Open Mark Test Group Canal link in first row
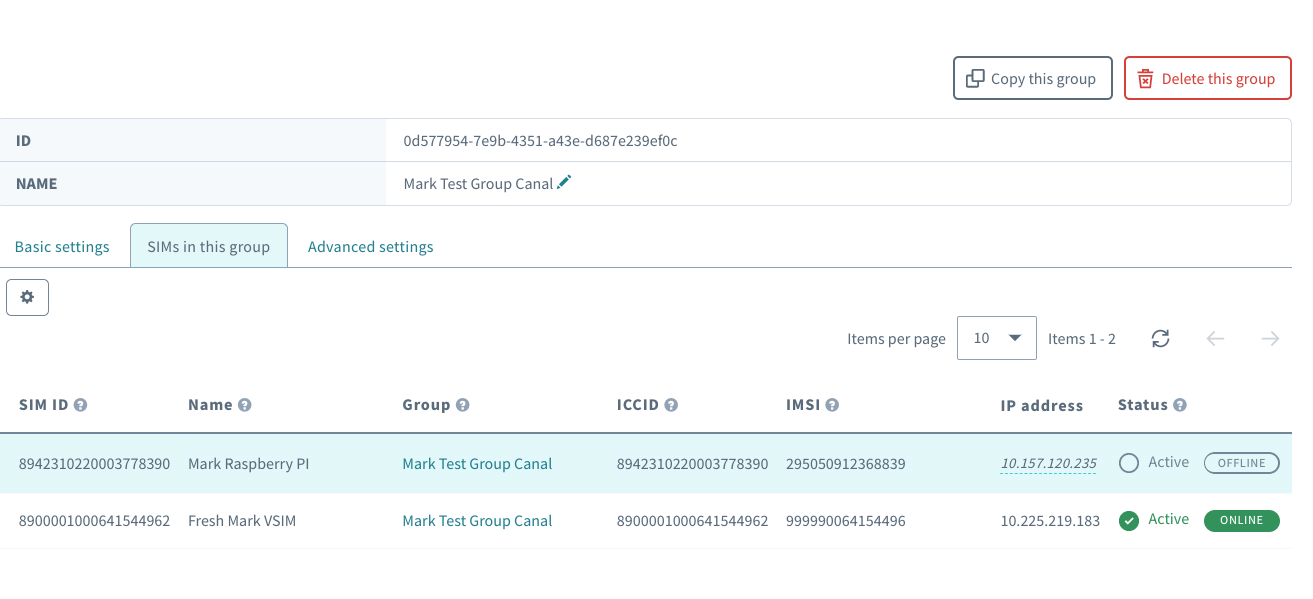 (x=477, y=464)
